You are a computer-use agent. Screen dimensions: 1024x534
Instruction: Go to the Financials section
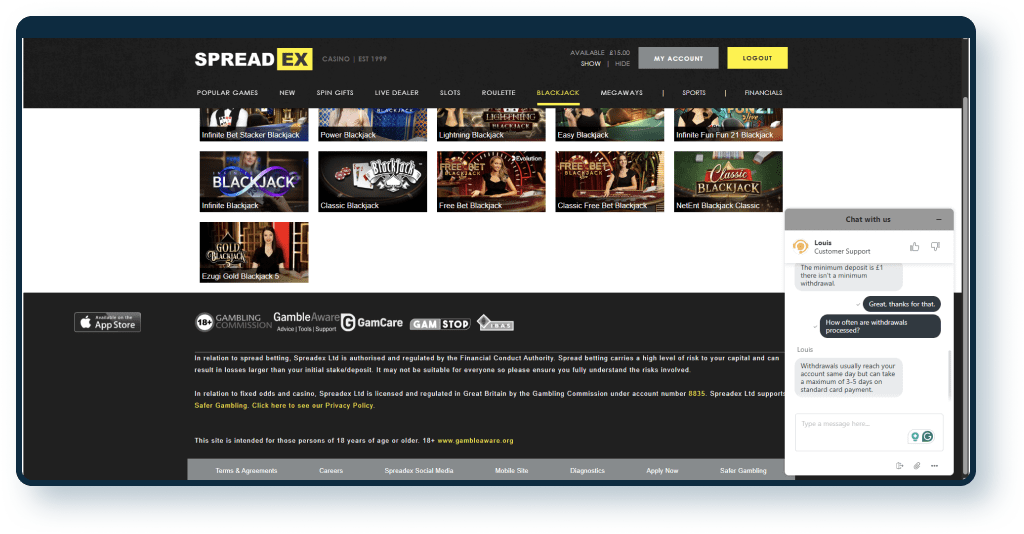pyautogui.click(x=763, y=93)
